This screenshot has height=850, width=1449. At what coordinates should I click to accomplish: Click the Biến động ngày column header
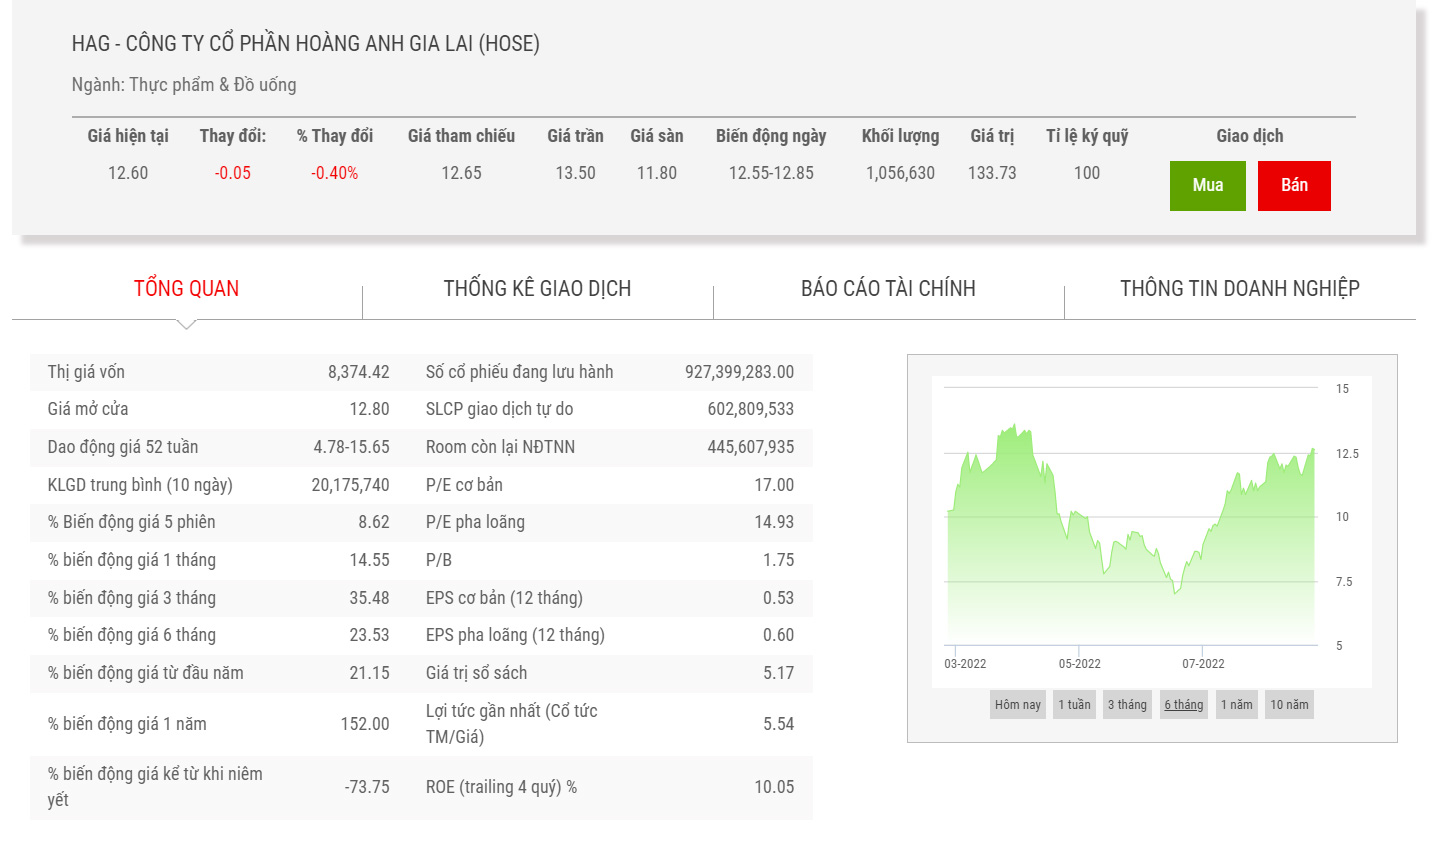click(x=771, y=136)
